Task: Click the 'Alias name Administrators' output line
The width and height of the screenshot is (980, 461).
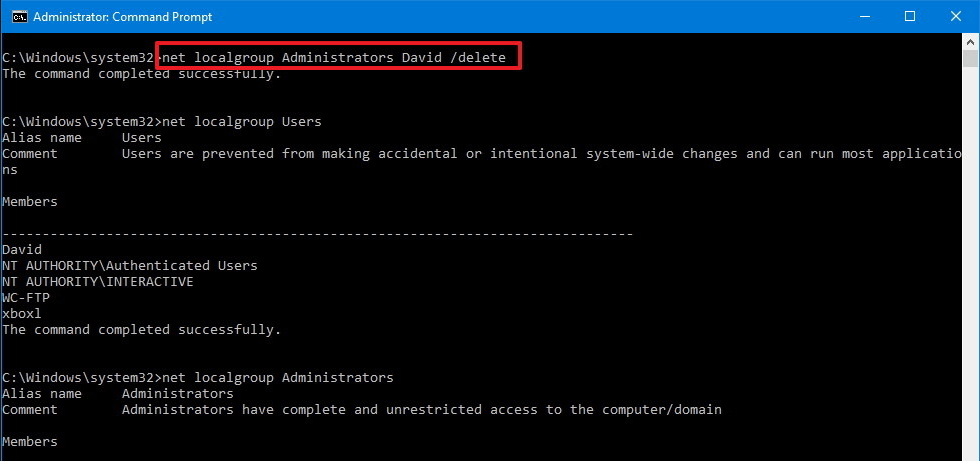Action: pos(118,394)
